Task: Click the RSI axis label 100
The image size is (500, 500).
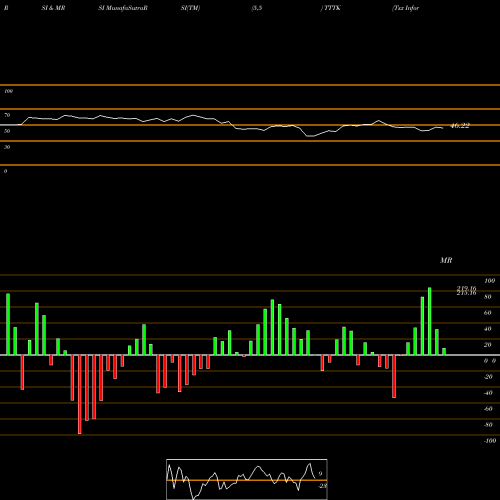Action: (8, 91)
